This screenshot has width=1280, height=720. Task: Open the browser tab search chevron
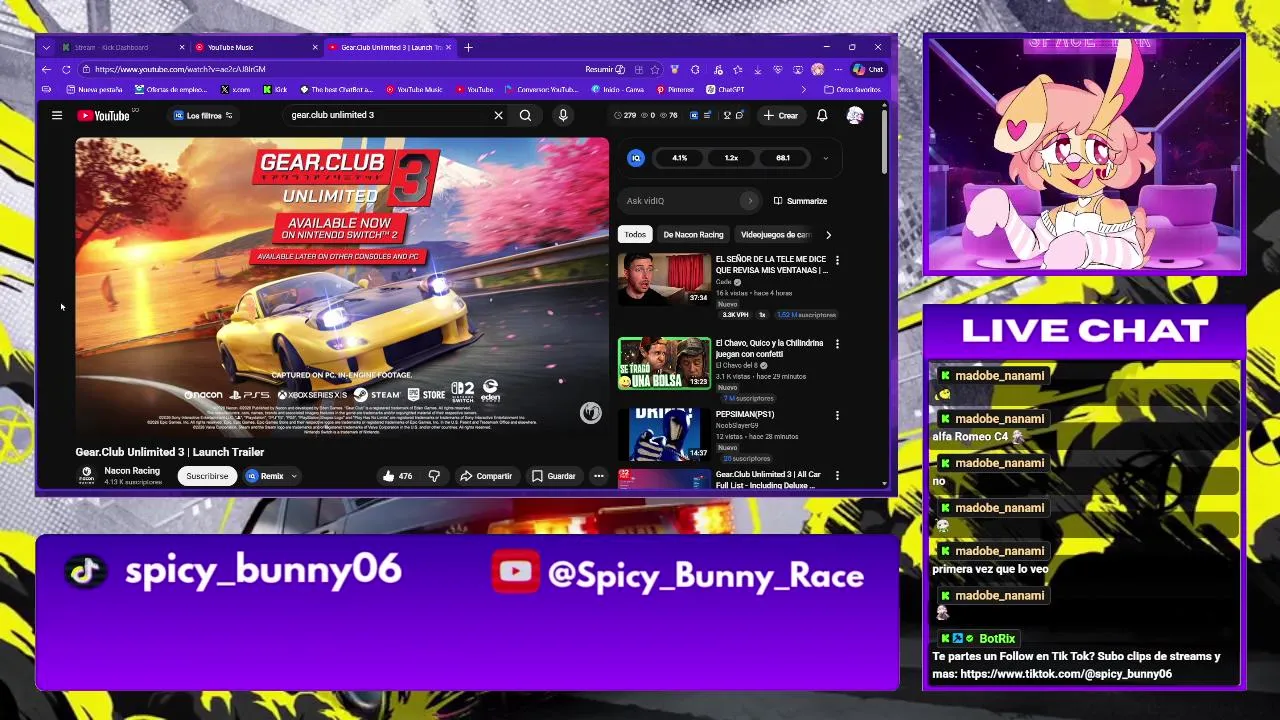pyautogui.click(x=46, y=47)
